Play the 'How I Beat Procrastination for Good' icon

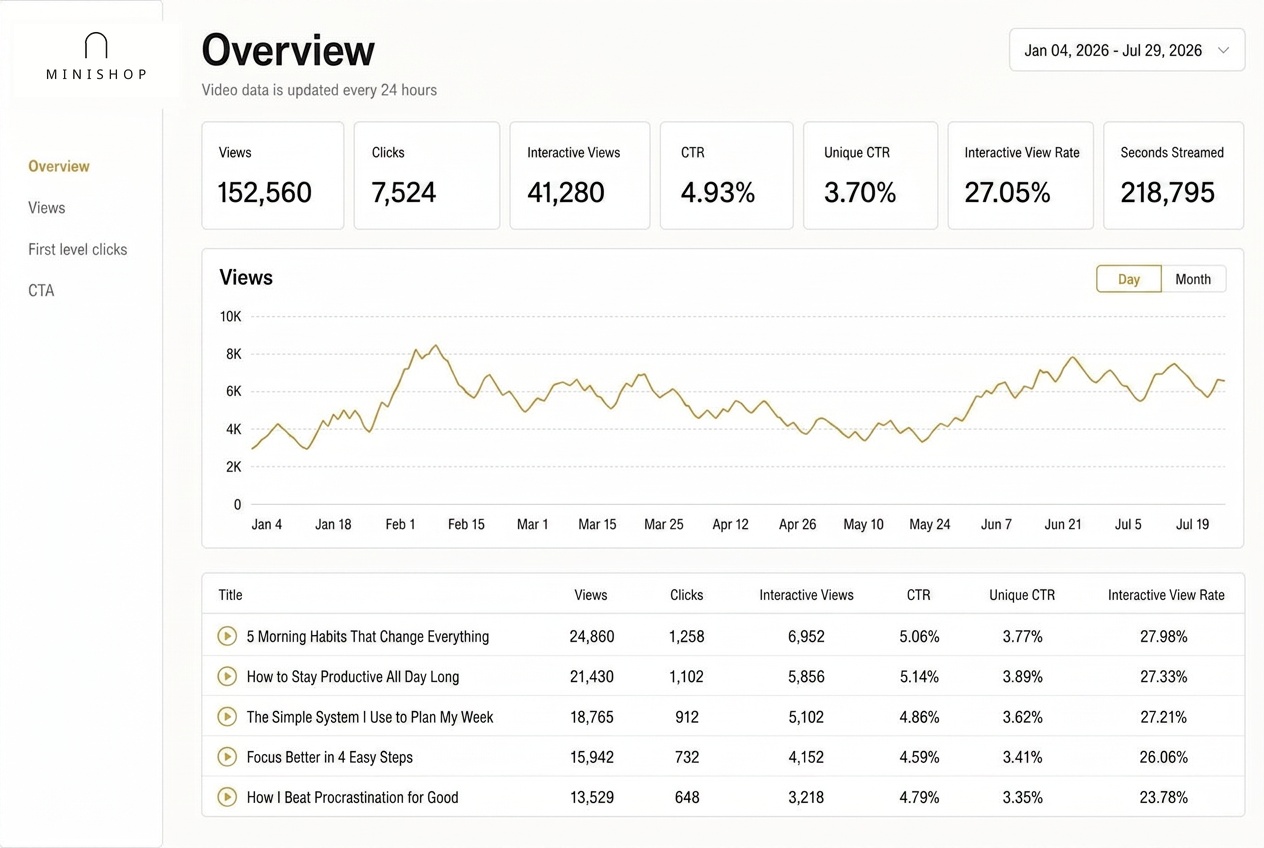(x=227, y=797)
